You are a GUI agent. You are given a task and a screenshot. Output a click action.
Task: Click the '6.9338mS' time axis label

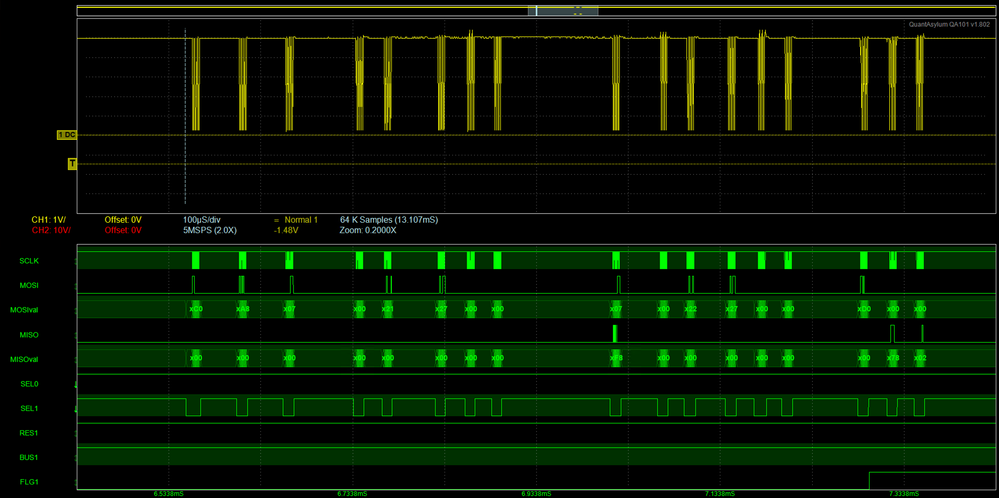pos(536,494)
